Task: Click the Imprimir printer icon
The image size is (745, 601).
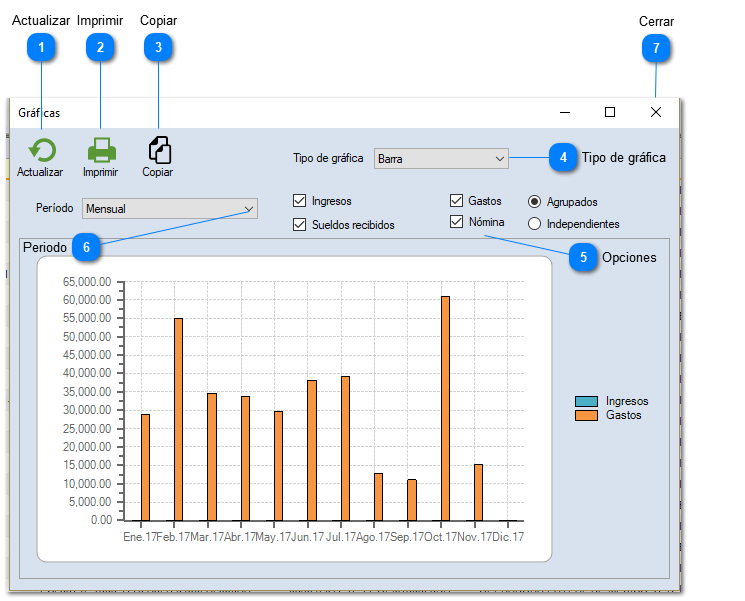Action: [101, 150]
